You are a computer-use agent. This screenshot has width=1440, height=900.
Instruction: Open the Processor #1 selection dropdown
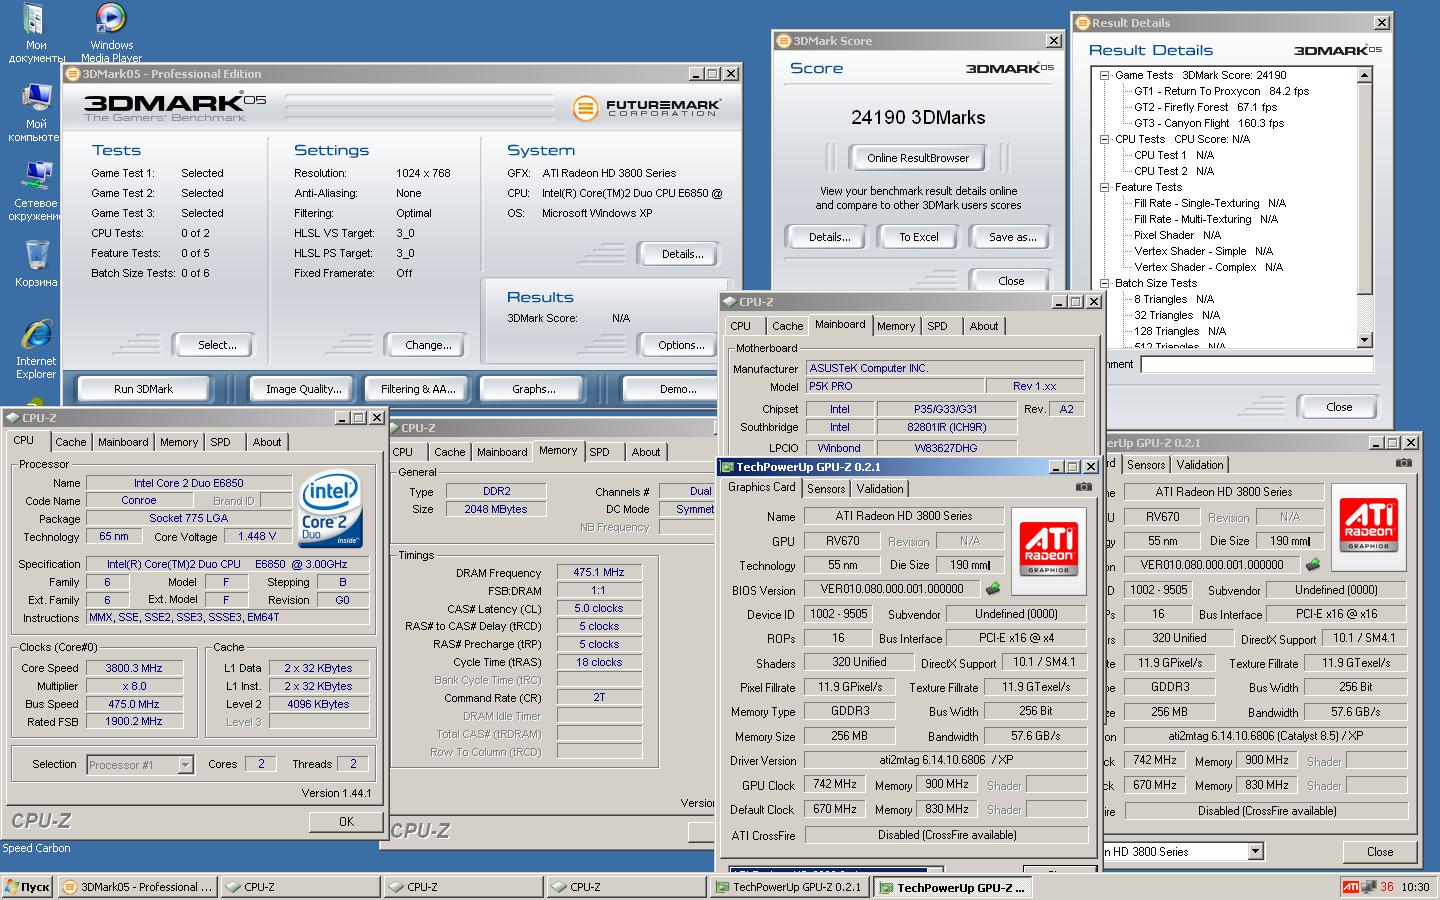tap(185, 765)
